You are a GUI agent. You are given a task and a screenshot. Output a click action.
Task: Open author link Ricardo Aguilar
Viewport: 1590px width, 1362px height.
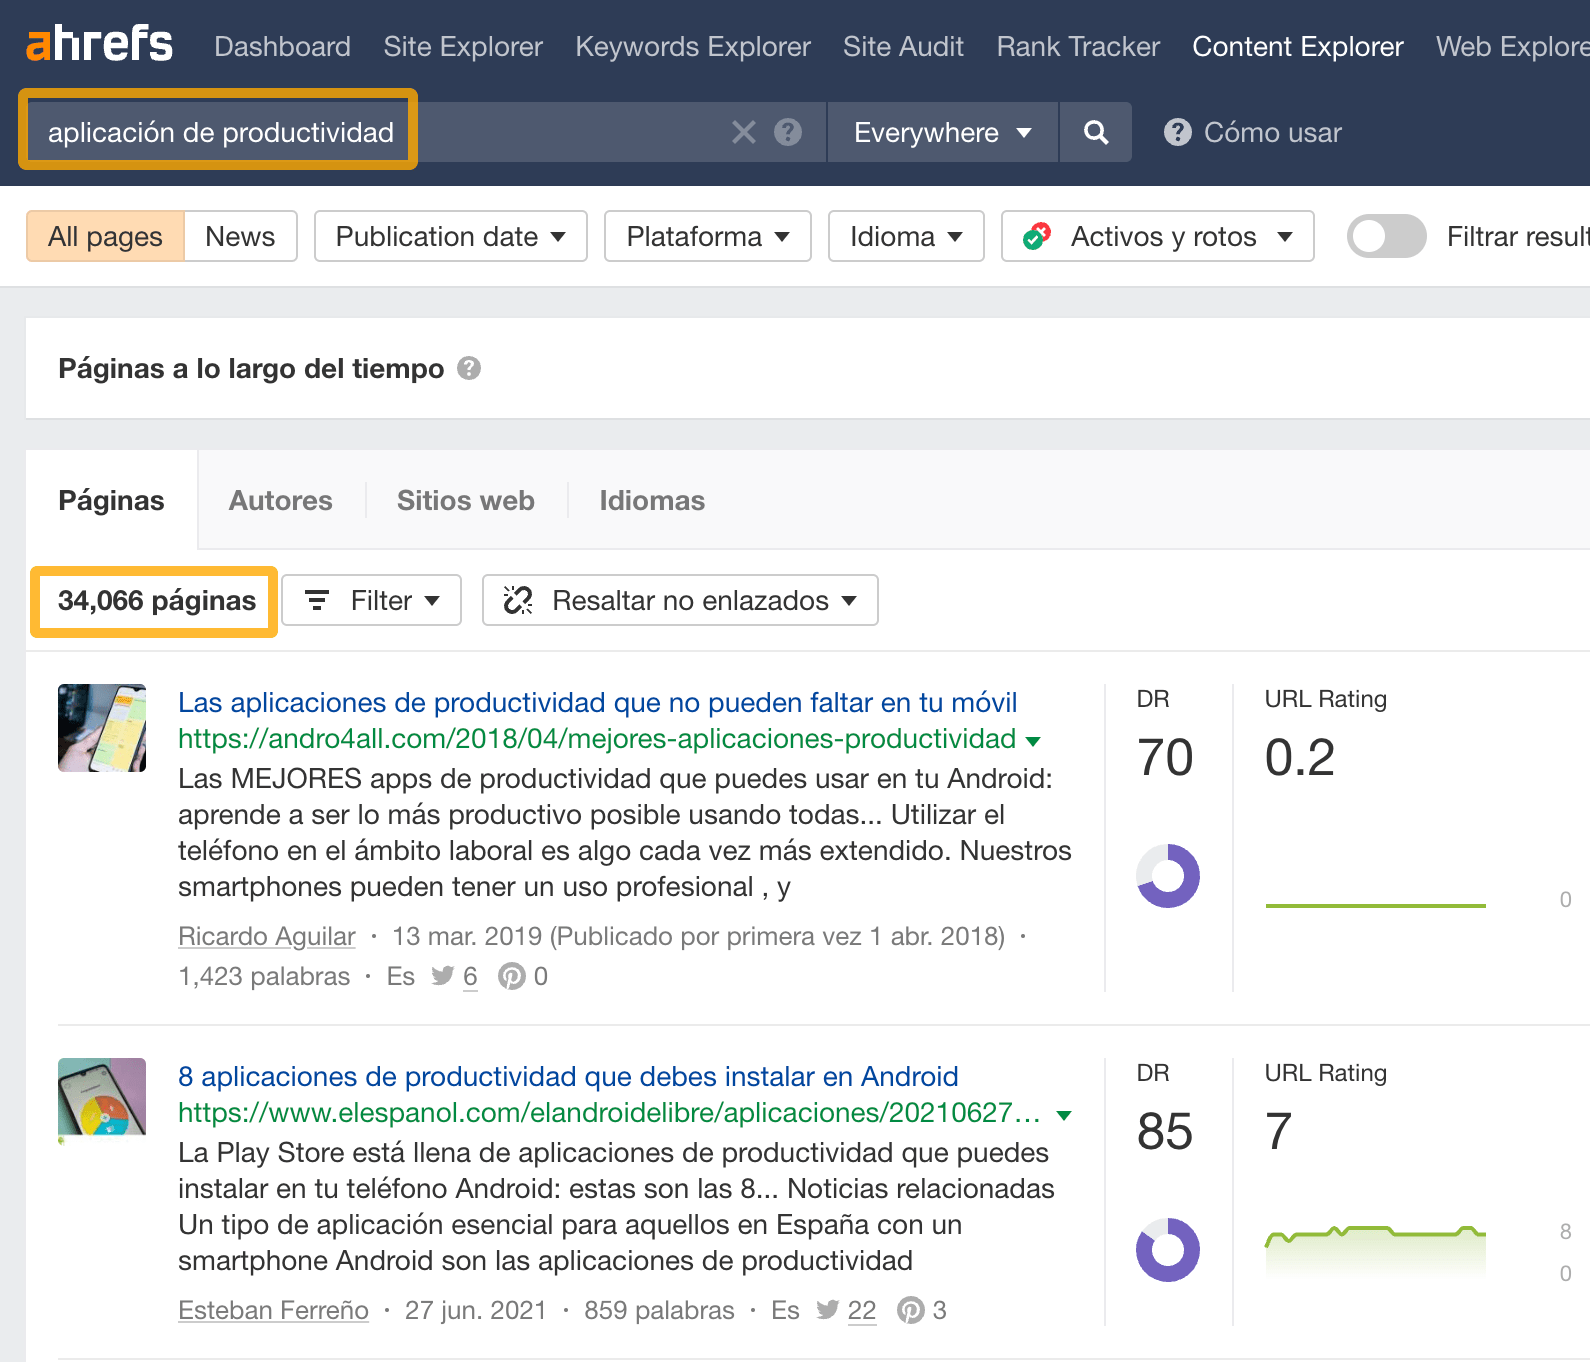point(267,936)
